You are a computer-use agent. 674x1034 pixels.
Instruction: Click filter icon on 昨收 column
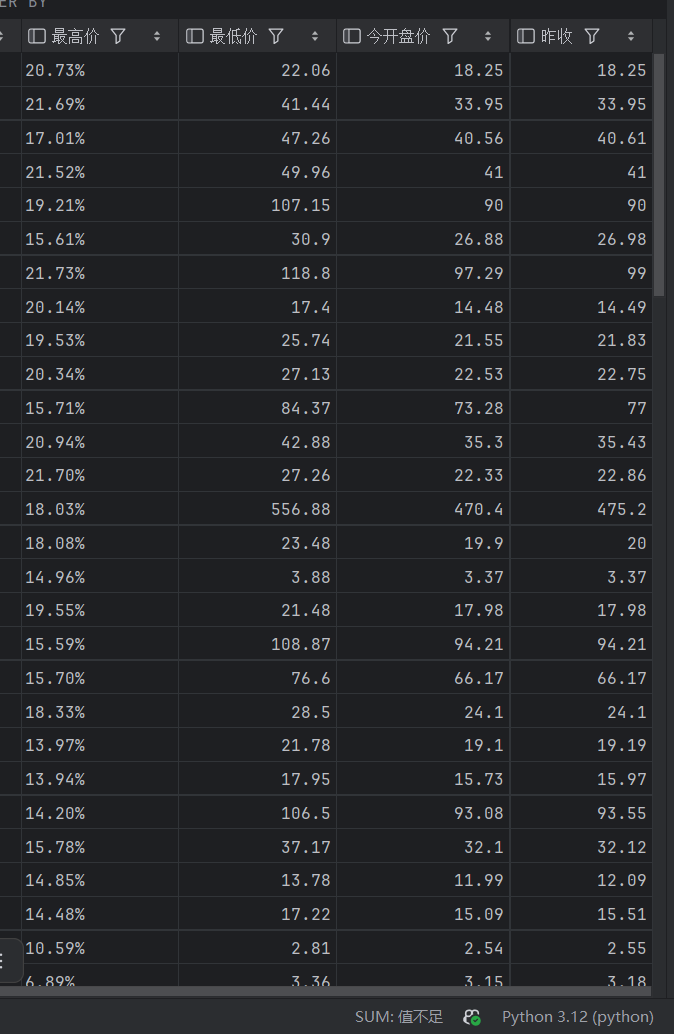pos(592,36)
